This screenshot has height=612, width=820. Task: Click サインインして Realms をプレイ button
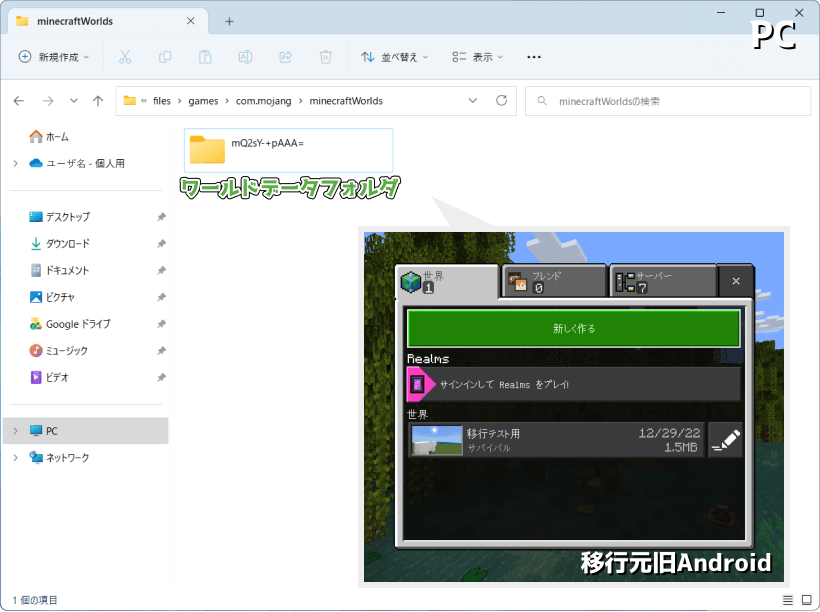(574, 384)
